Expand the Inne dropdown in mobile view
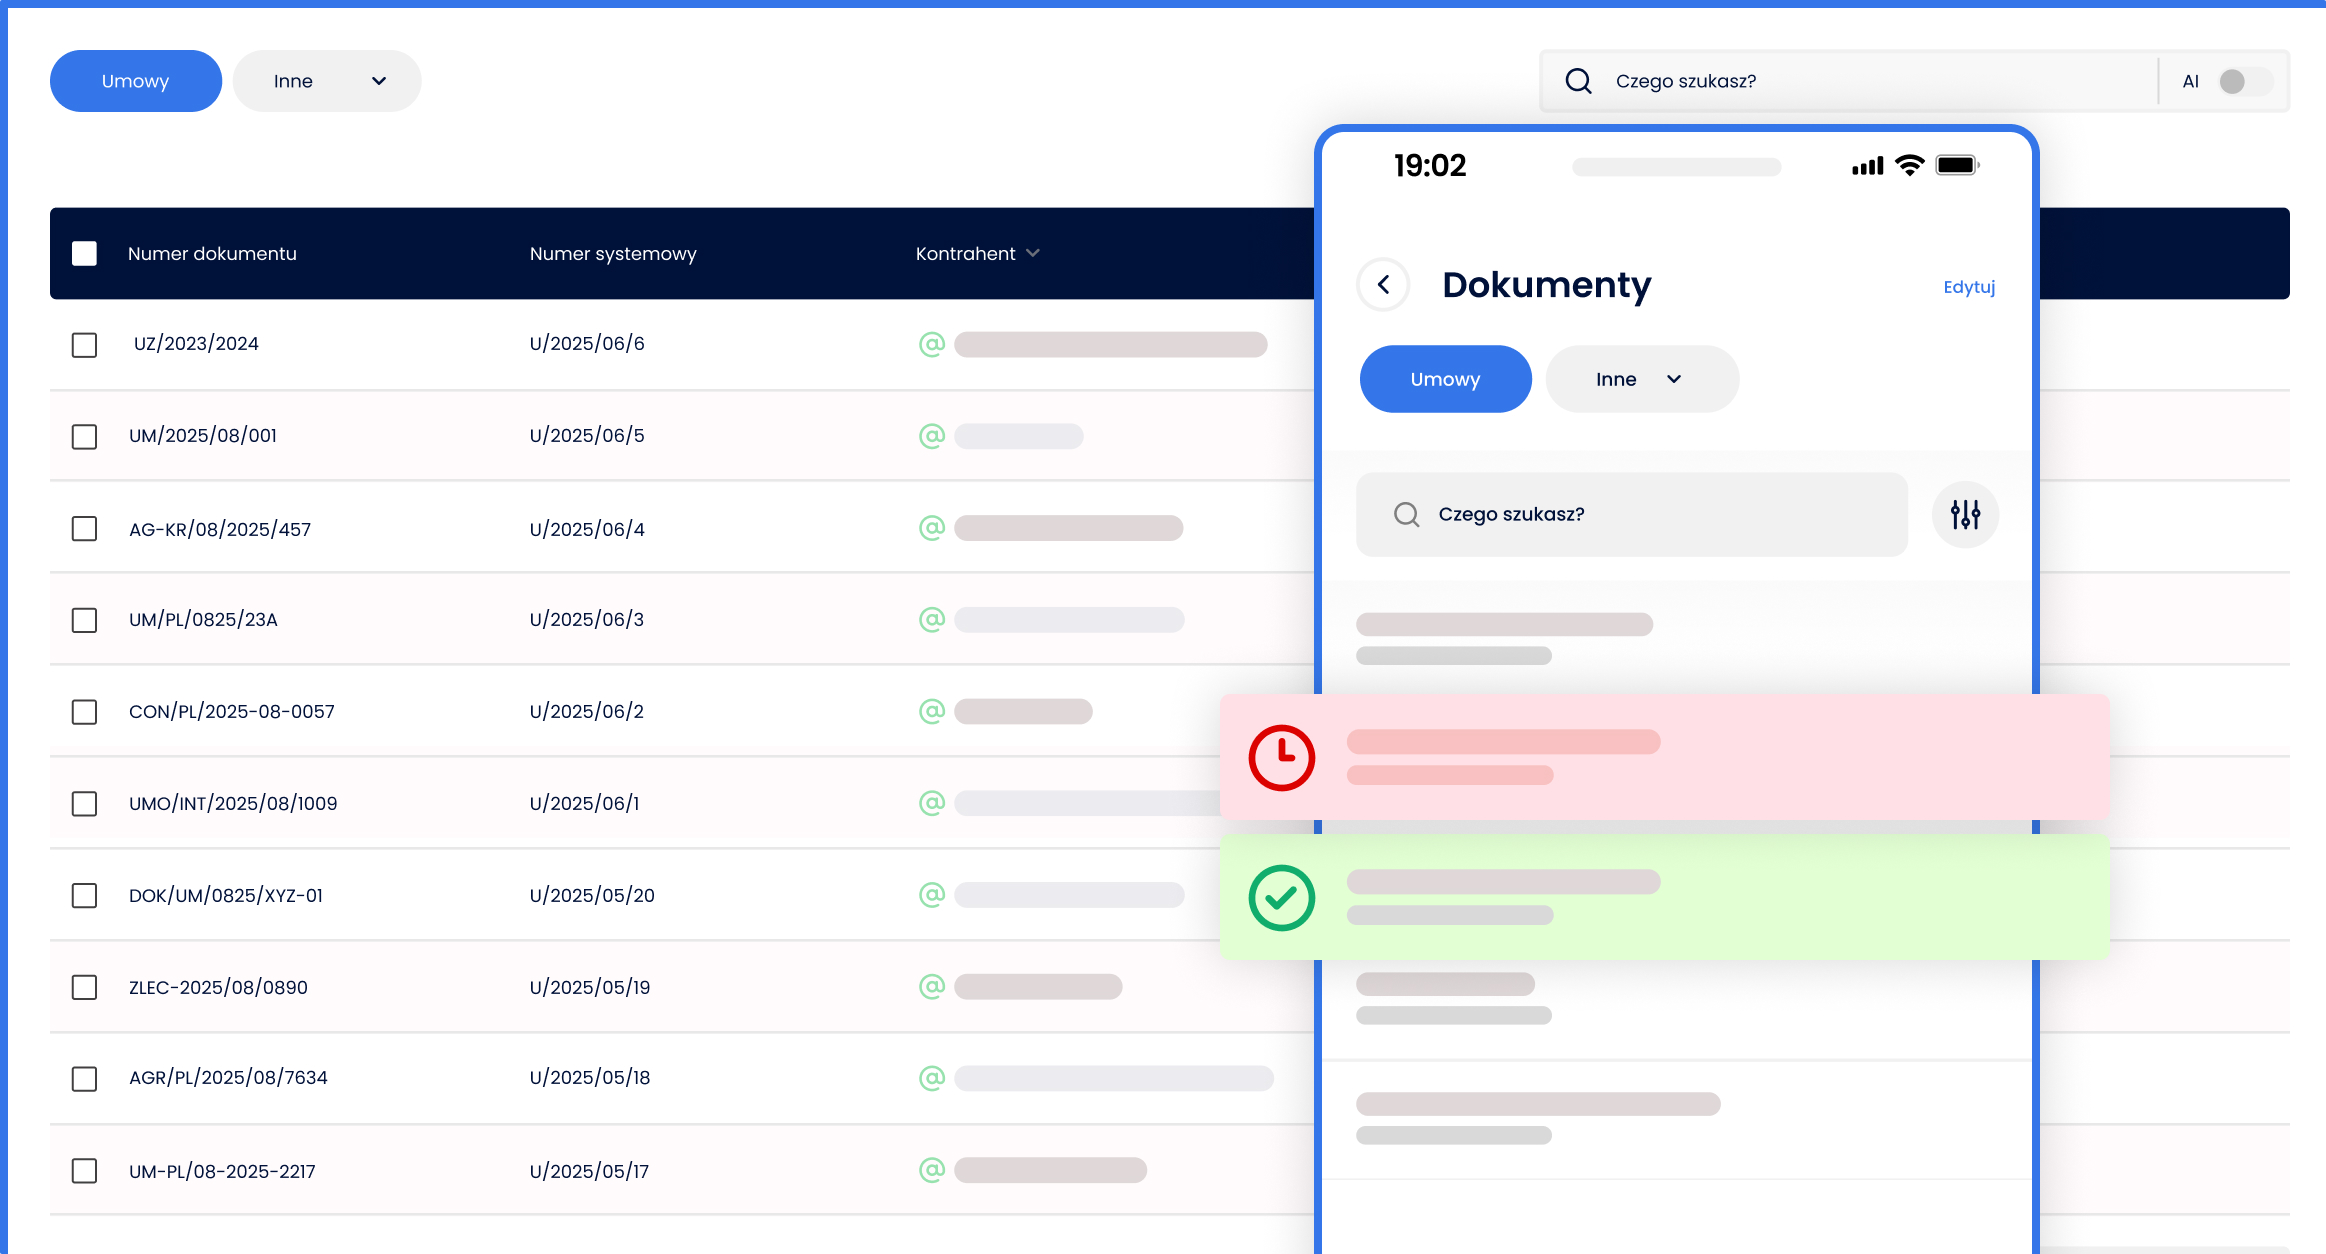2326x1254 pixels. tap(1641, 379)
